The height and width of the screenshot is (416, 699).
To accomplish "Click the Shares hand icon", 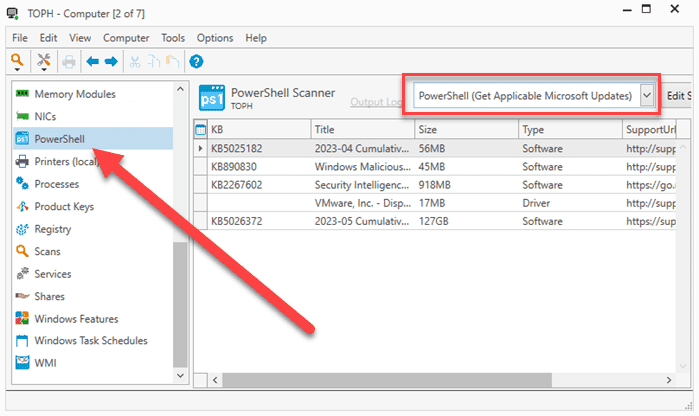I will pyautogui.click(x=22, y=296).
